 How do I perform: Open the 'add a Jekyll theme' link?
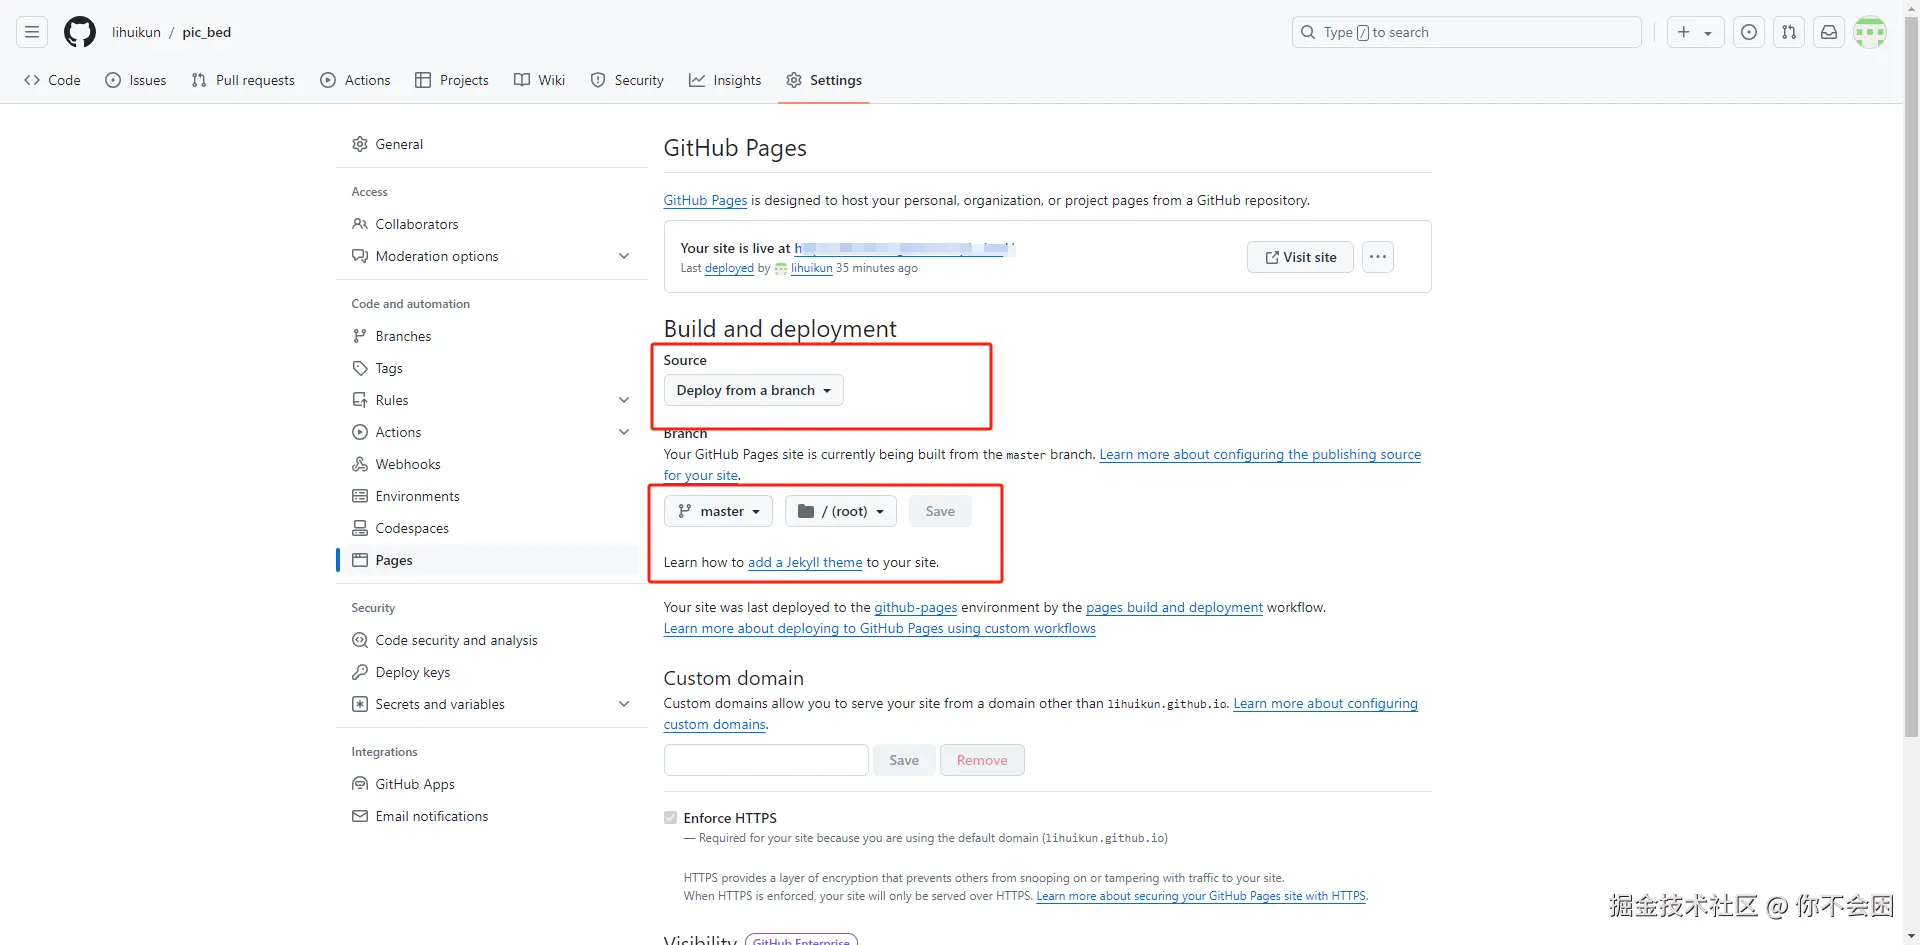click(805, 562)
